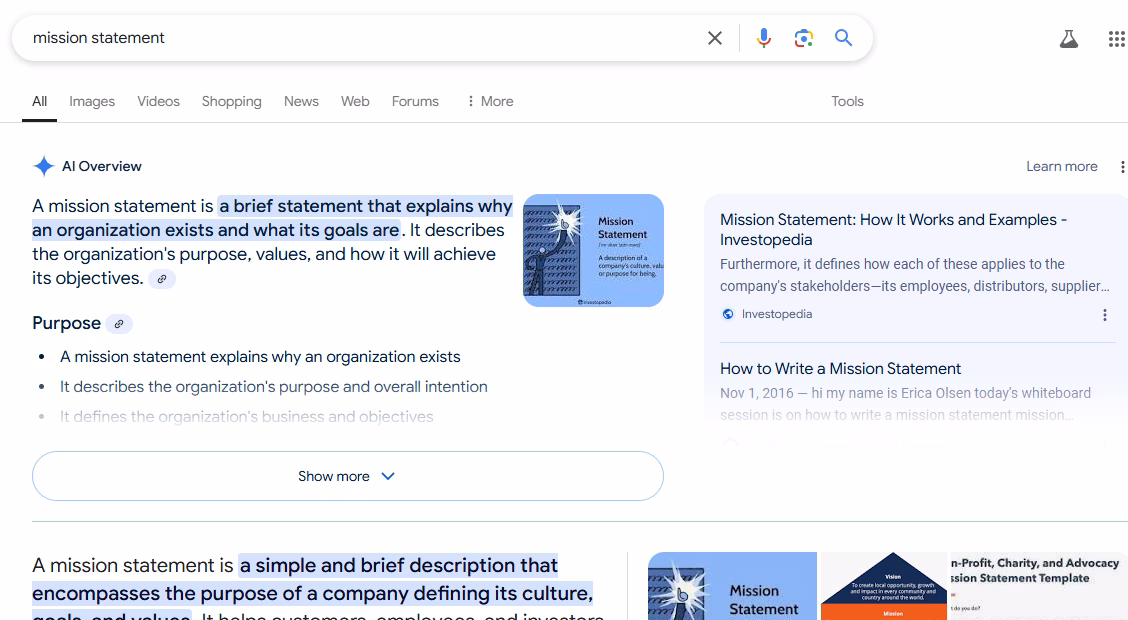Click highlighted 'a simple and brief description that'
The width and height of the screenshot is (1128, 620).
tap(399, 566)
